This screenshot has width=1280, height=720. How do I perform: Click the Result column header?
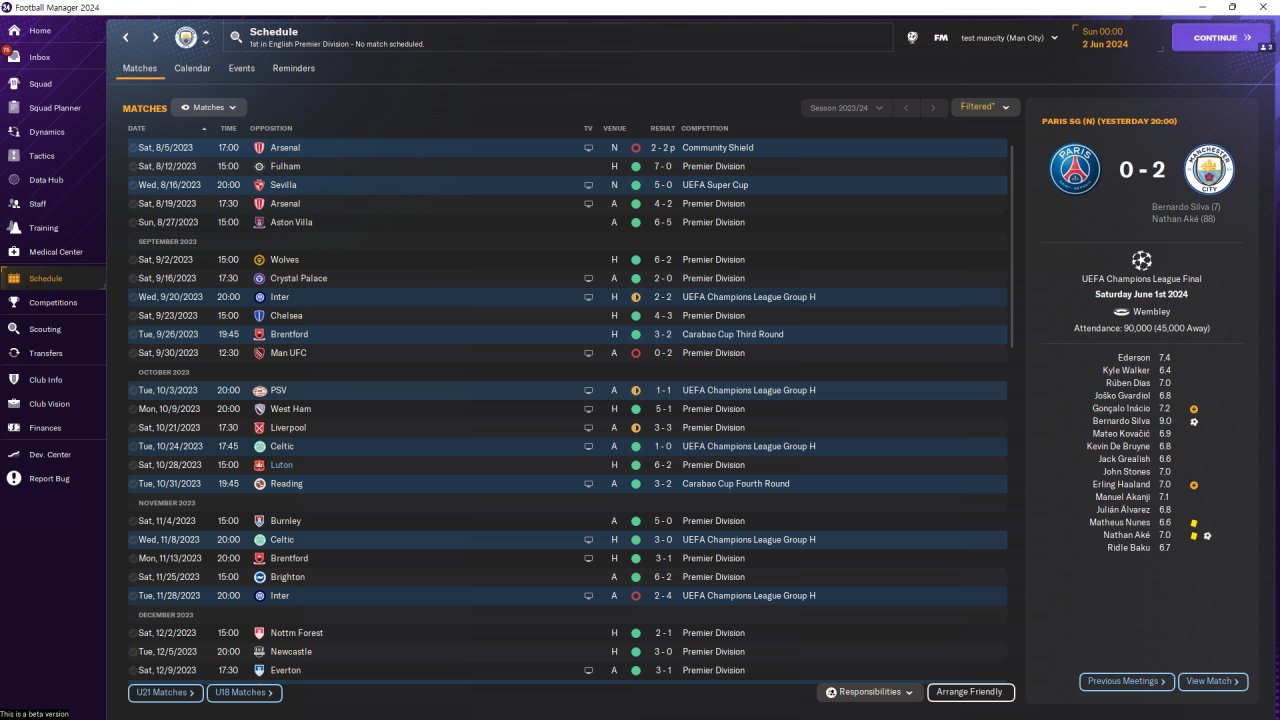(x=663, y=129)
